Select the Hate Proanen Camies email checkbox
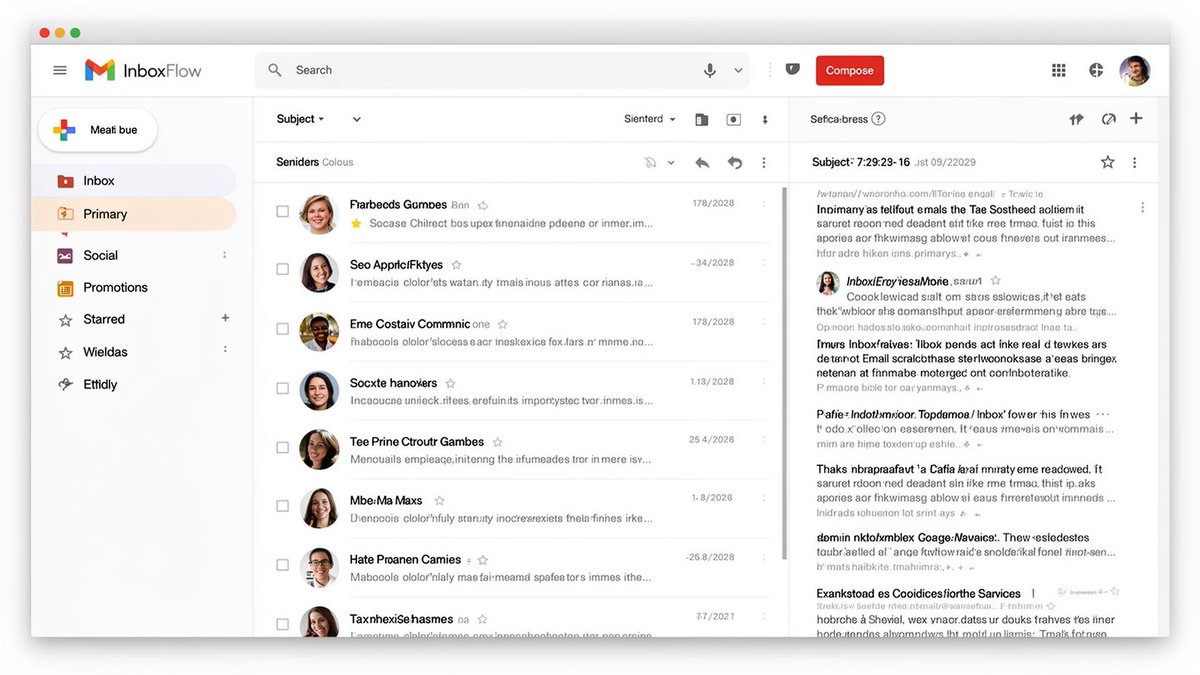Screen dimensions: 1200x675 pyautogui.click(x=282, y=565)
